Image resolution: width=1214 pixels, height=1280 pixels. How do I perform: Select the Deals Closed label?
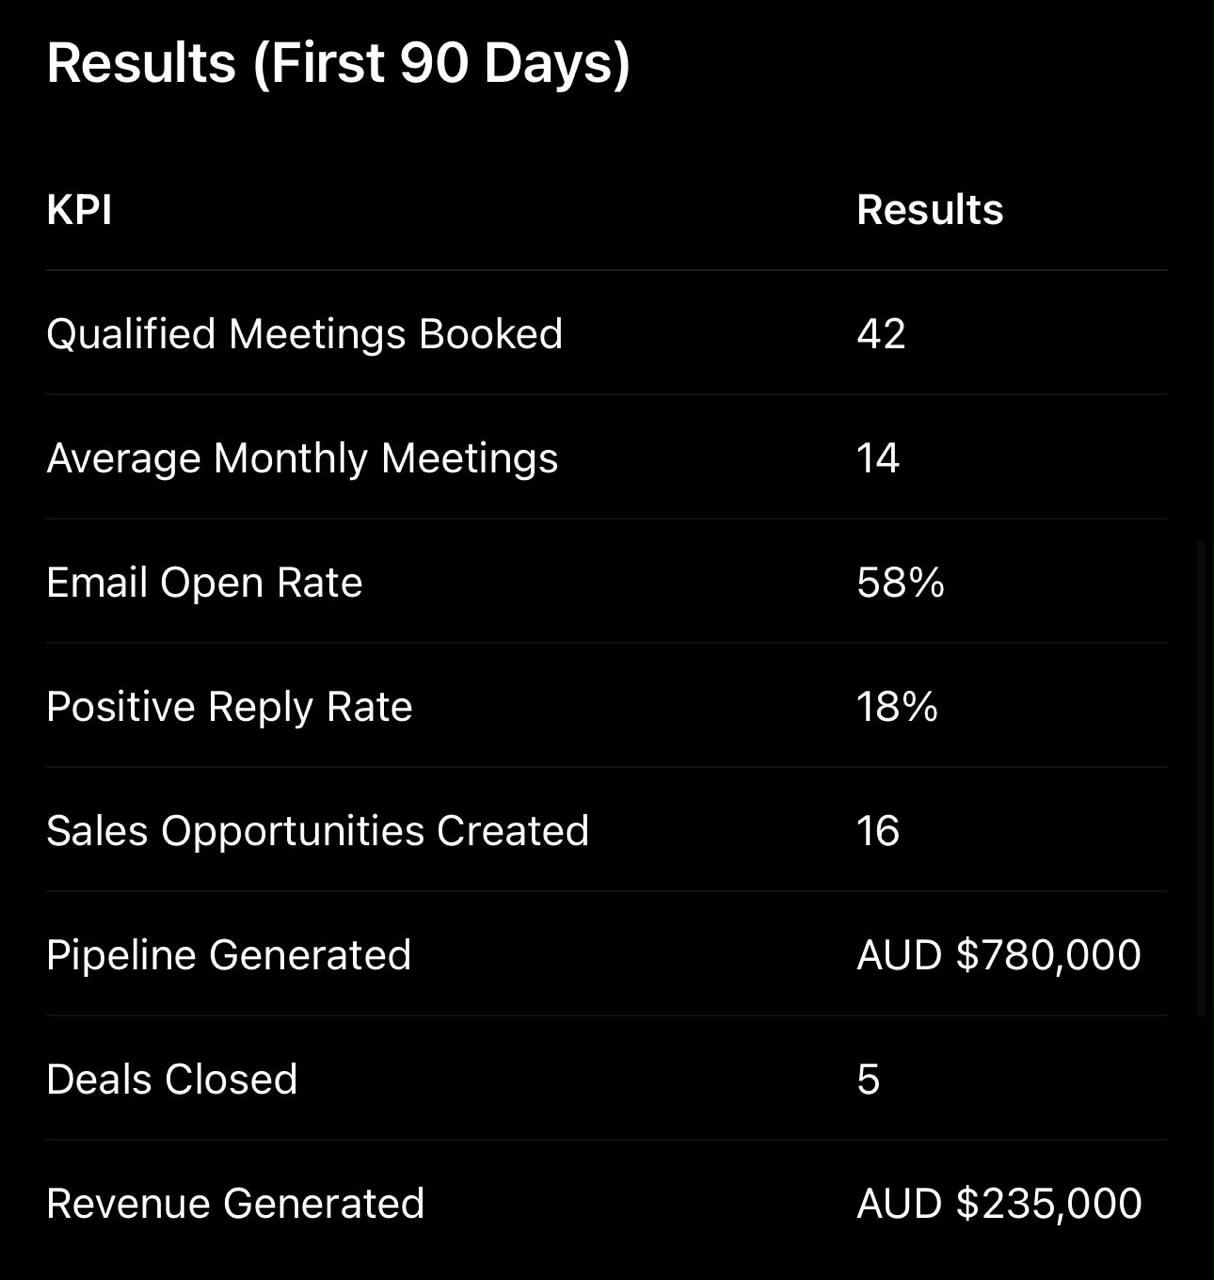pos(172,1079)
